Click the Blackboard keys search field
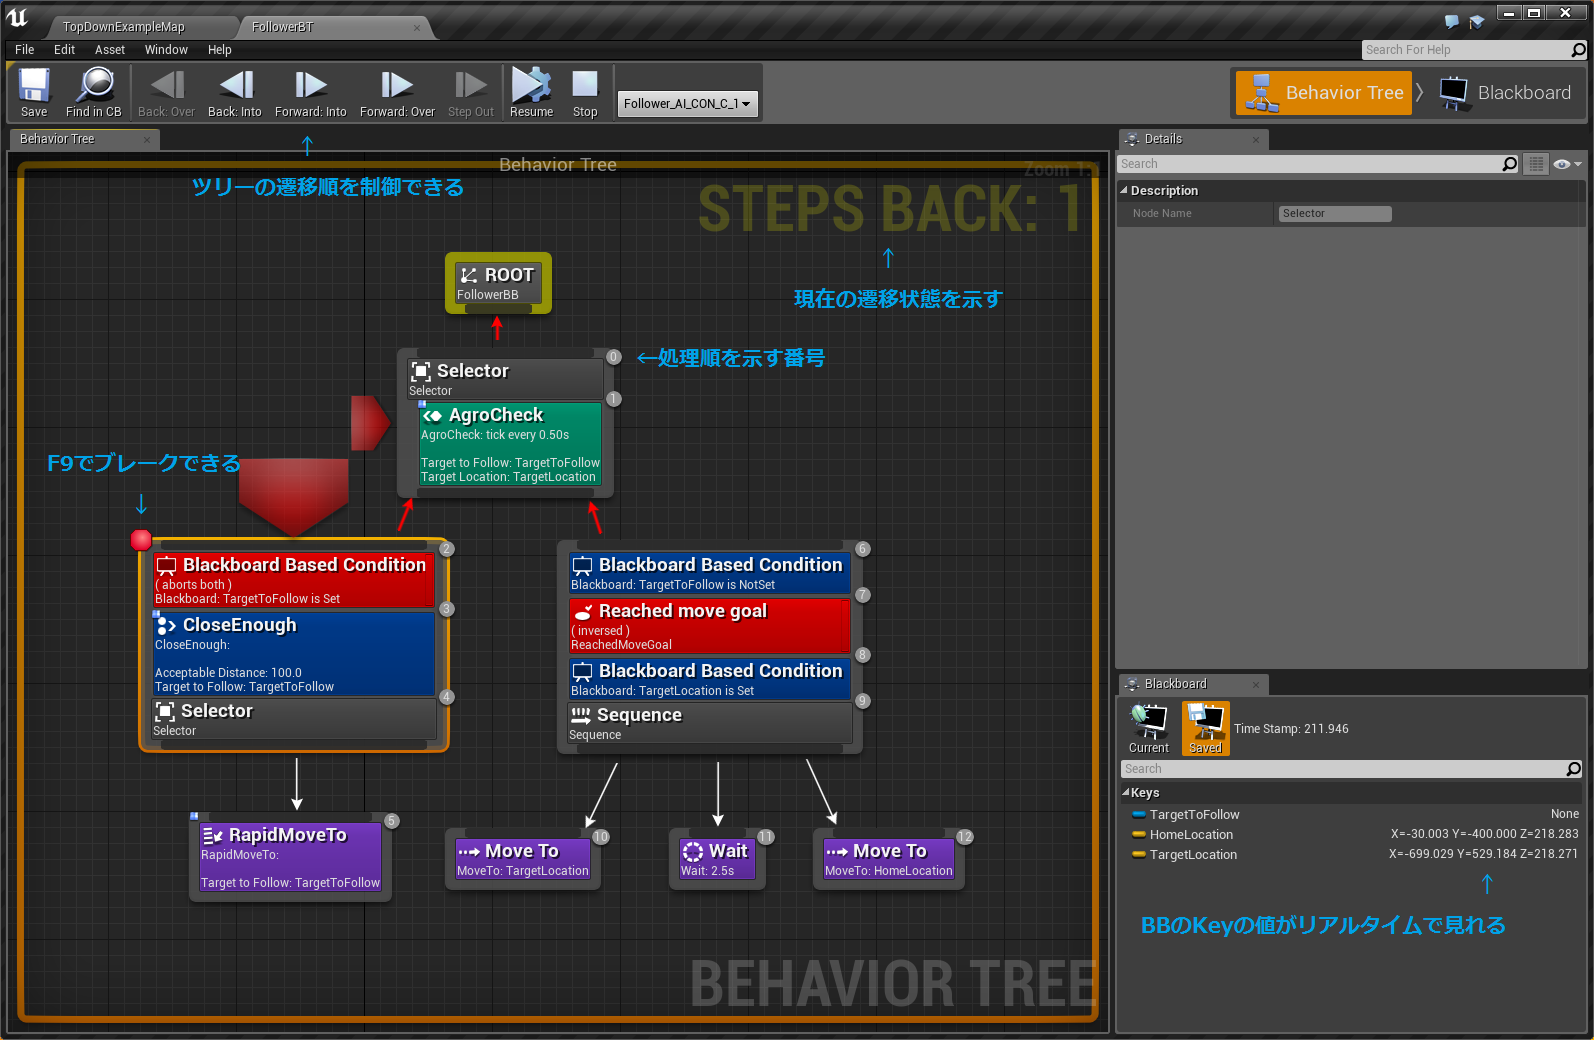 (x=1343, y=769)
